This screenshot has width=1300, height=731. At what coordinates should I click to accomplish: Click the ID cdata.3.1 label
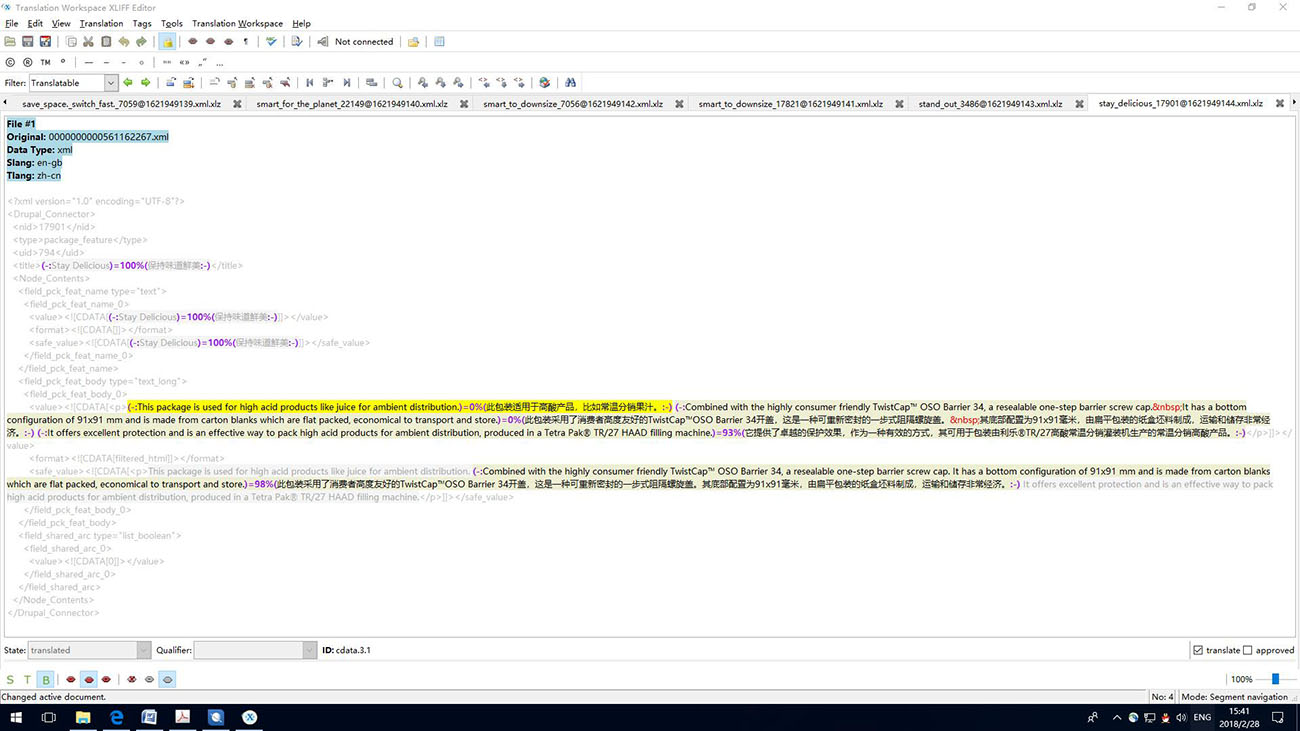click(x=346, y=650)
